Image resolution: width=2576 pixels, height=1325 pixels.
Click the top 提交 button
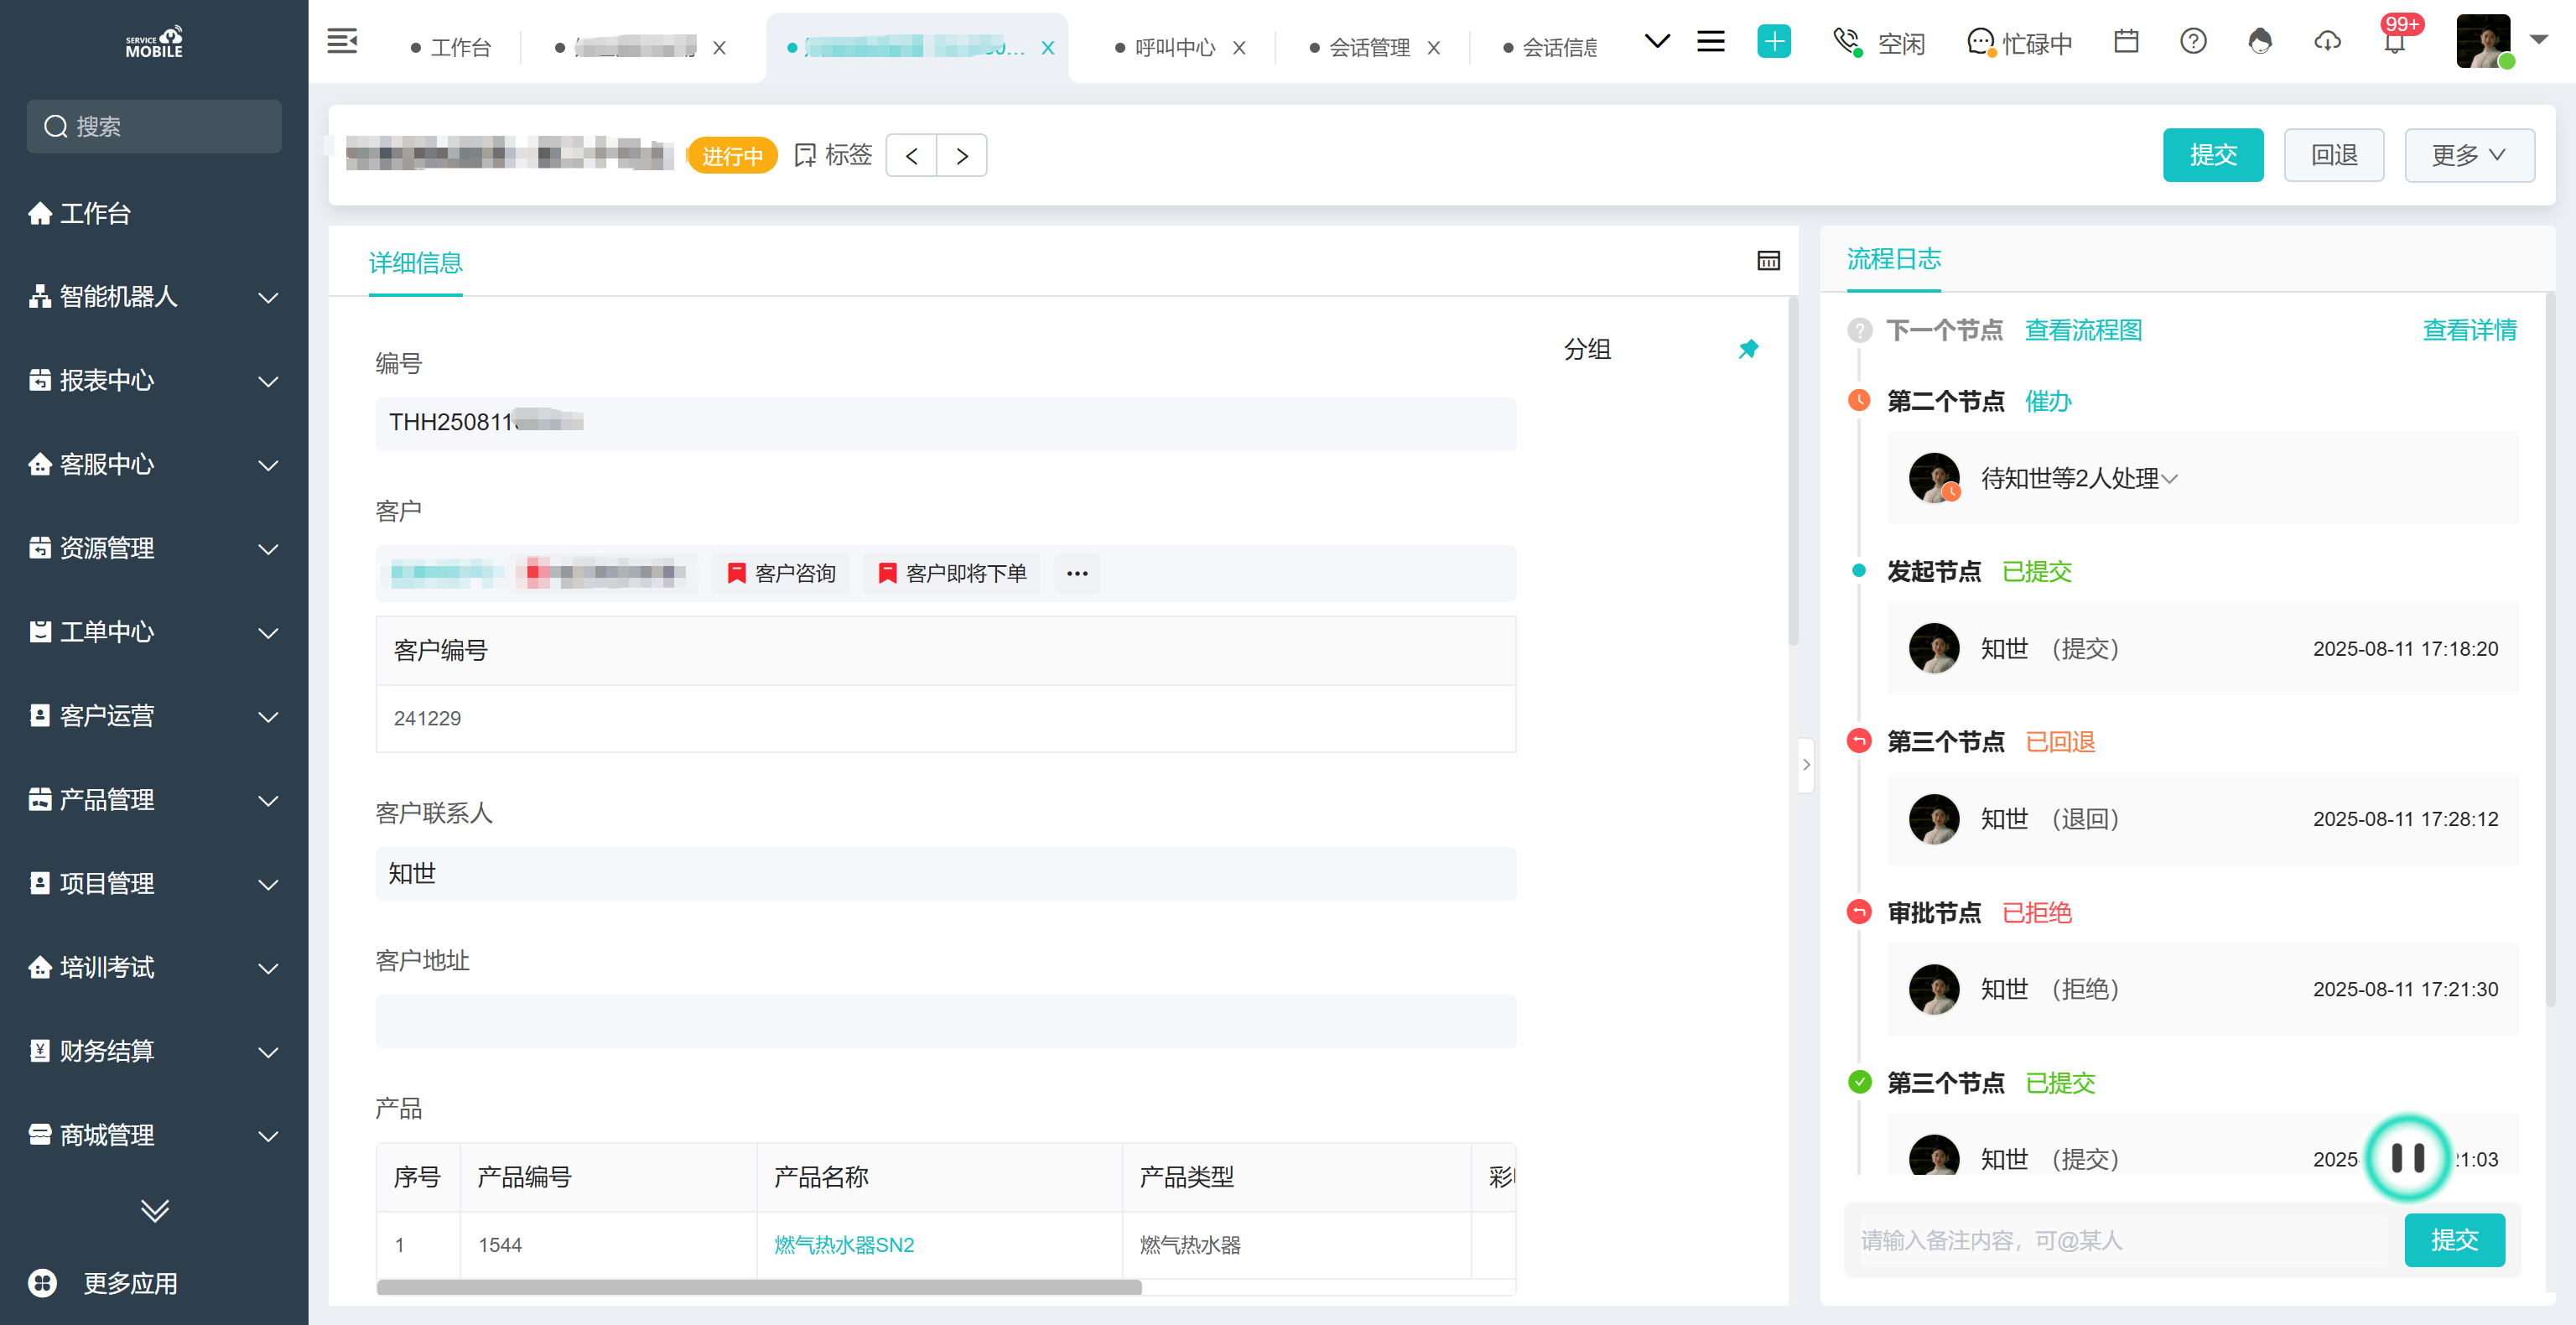coord(2213,155)
